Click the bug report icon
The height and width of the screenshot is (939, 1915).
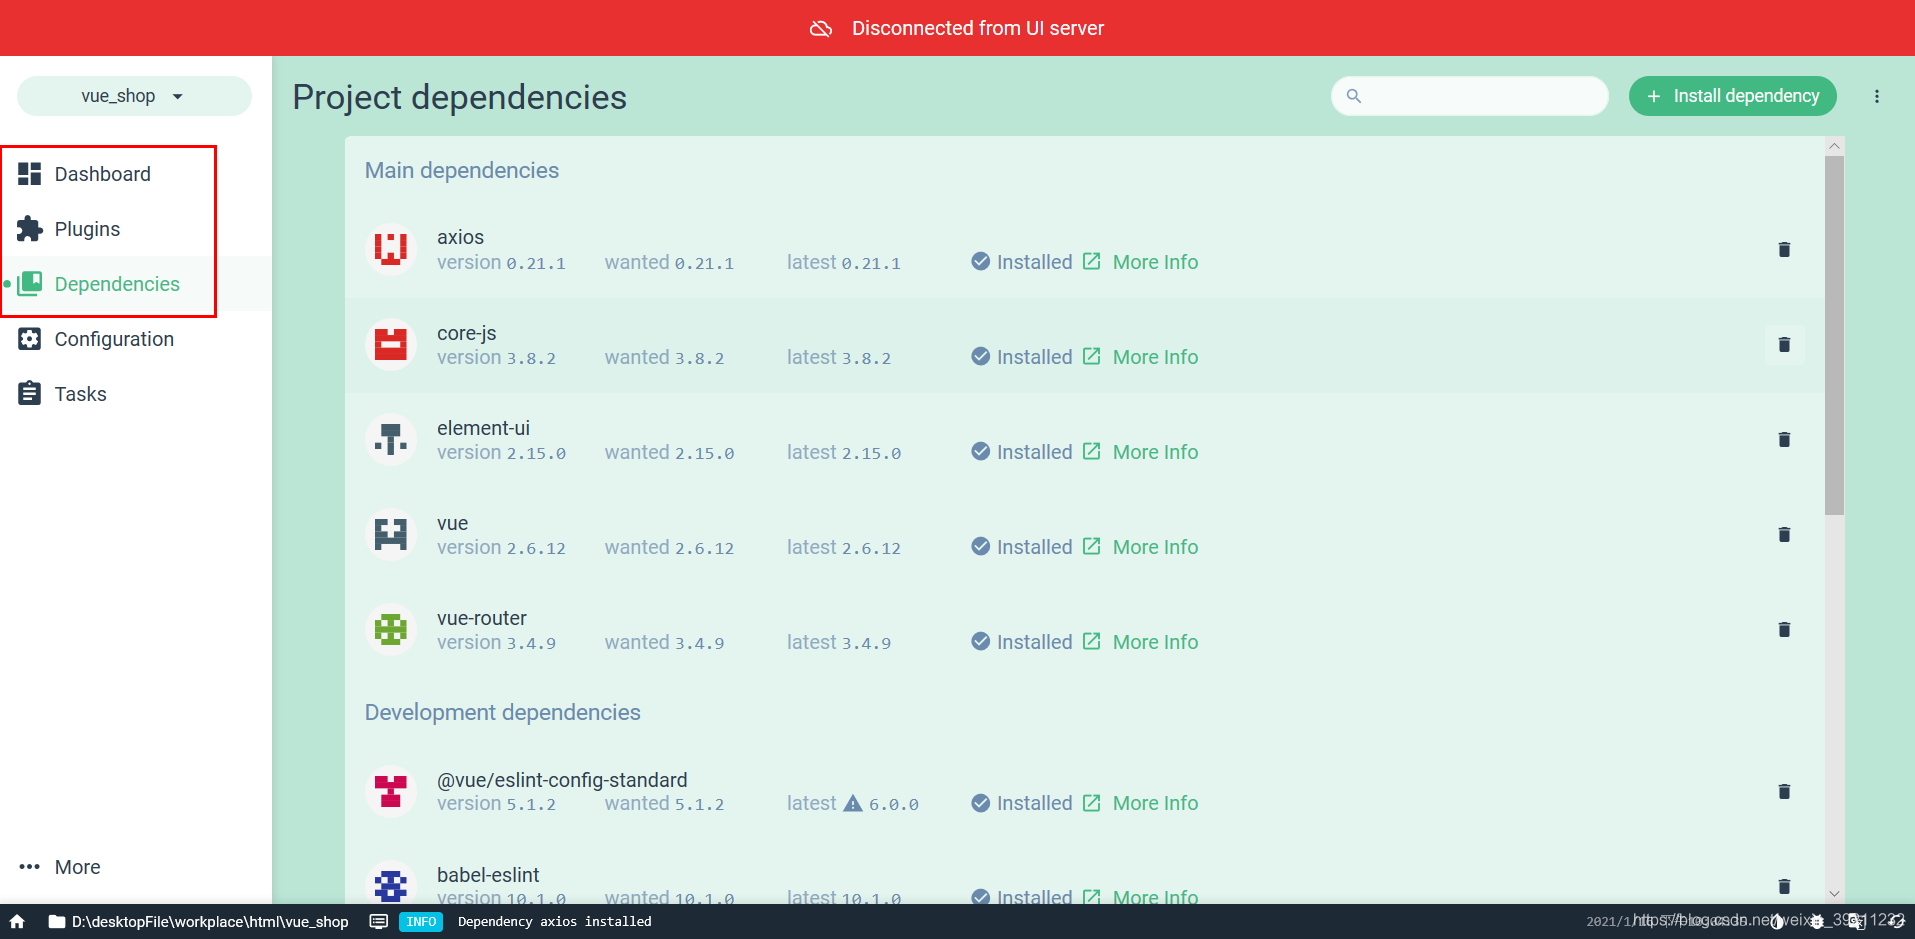coord(1817,922)
